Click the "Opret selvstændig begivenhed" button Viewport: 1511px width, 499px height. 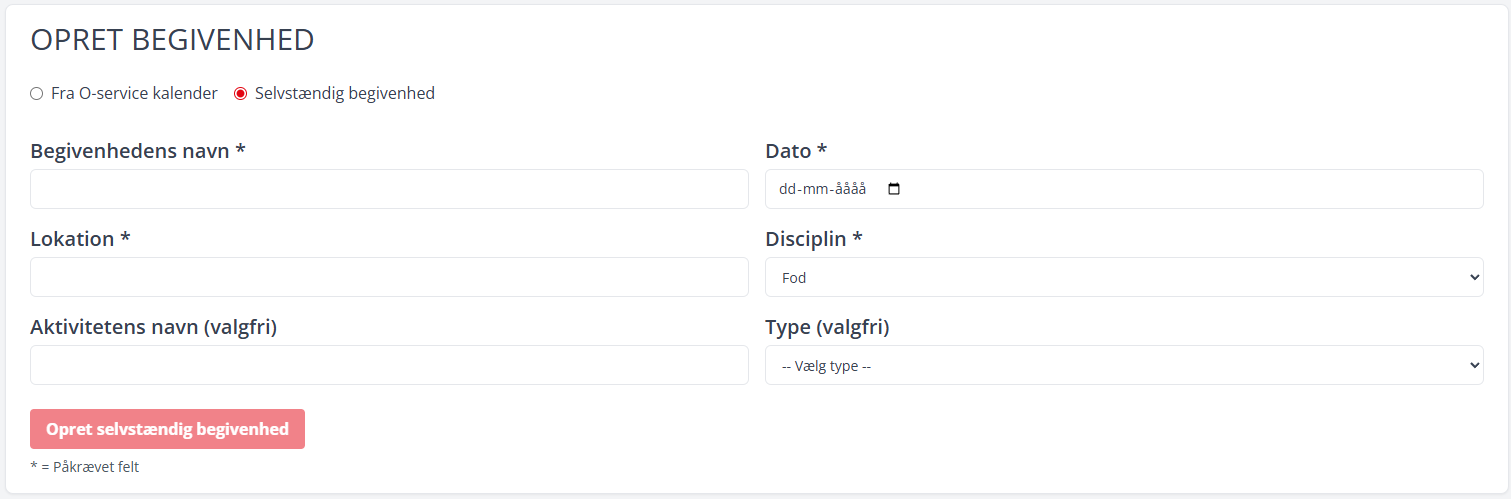[167, 429]
